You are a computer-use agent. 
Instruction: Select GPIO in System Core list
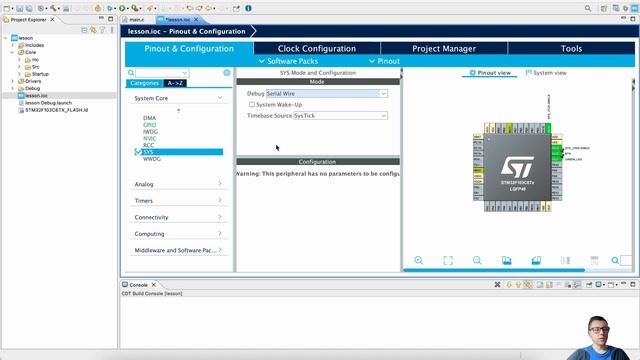(149, 125)
